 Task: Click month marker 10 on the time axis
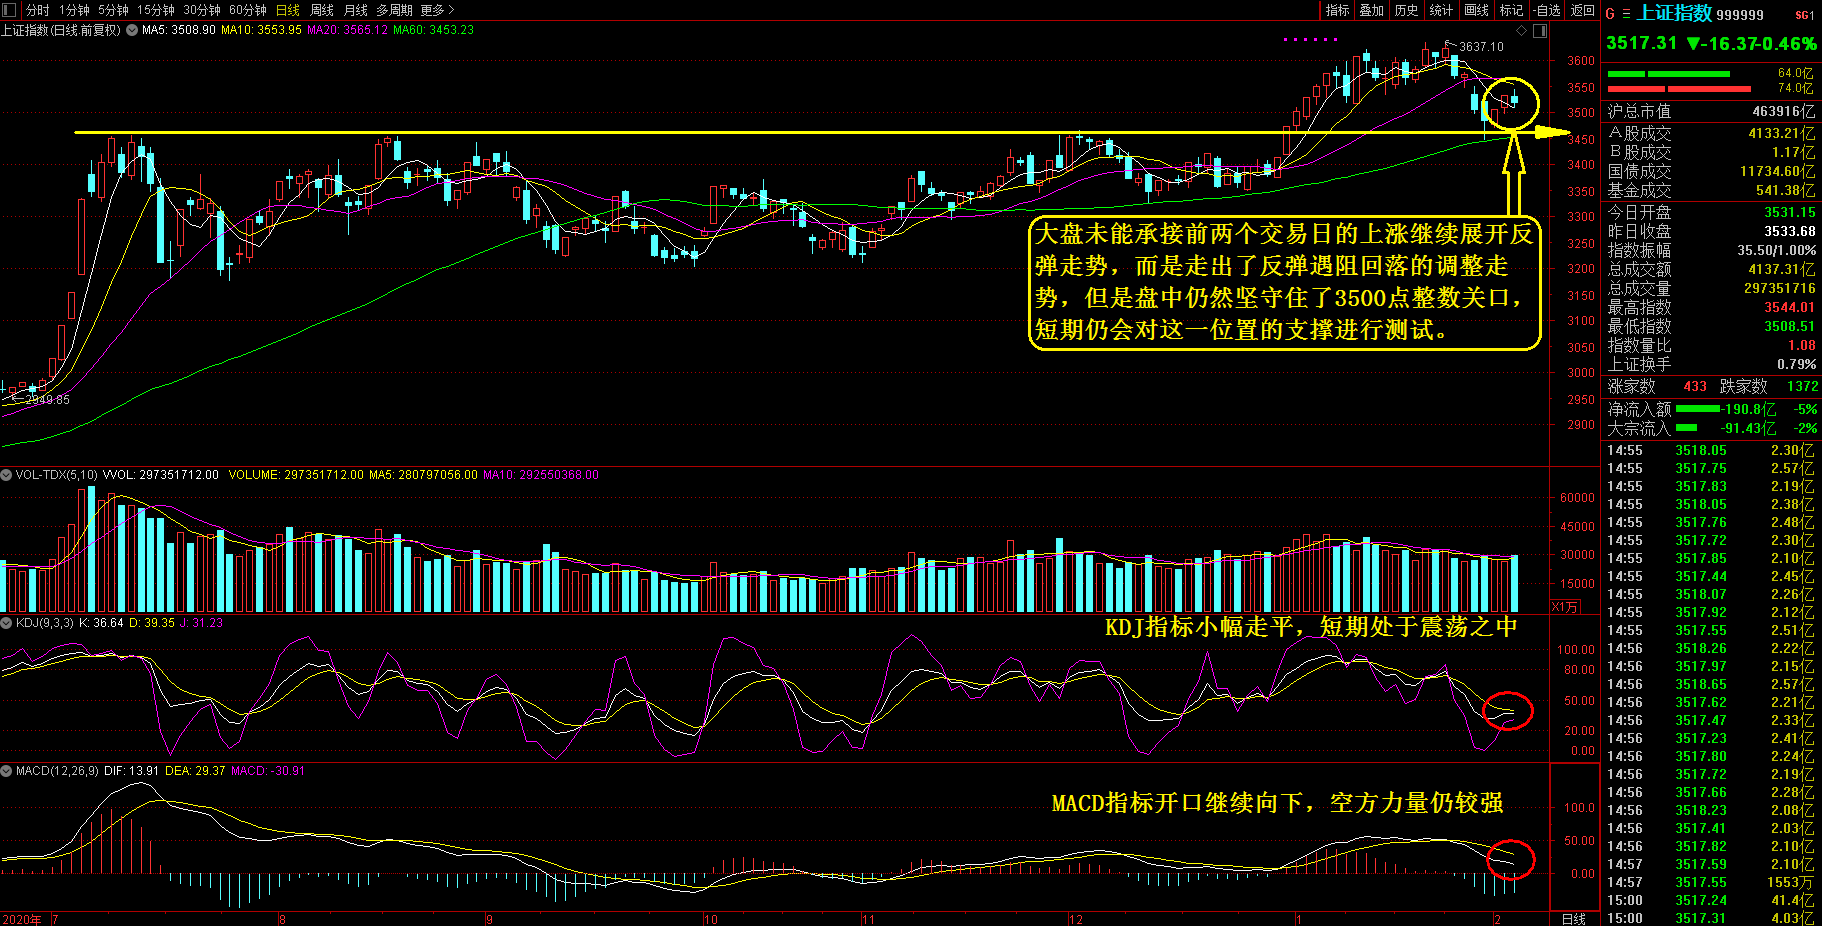[711, 919]
